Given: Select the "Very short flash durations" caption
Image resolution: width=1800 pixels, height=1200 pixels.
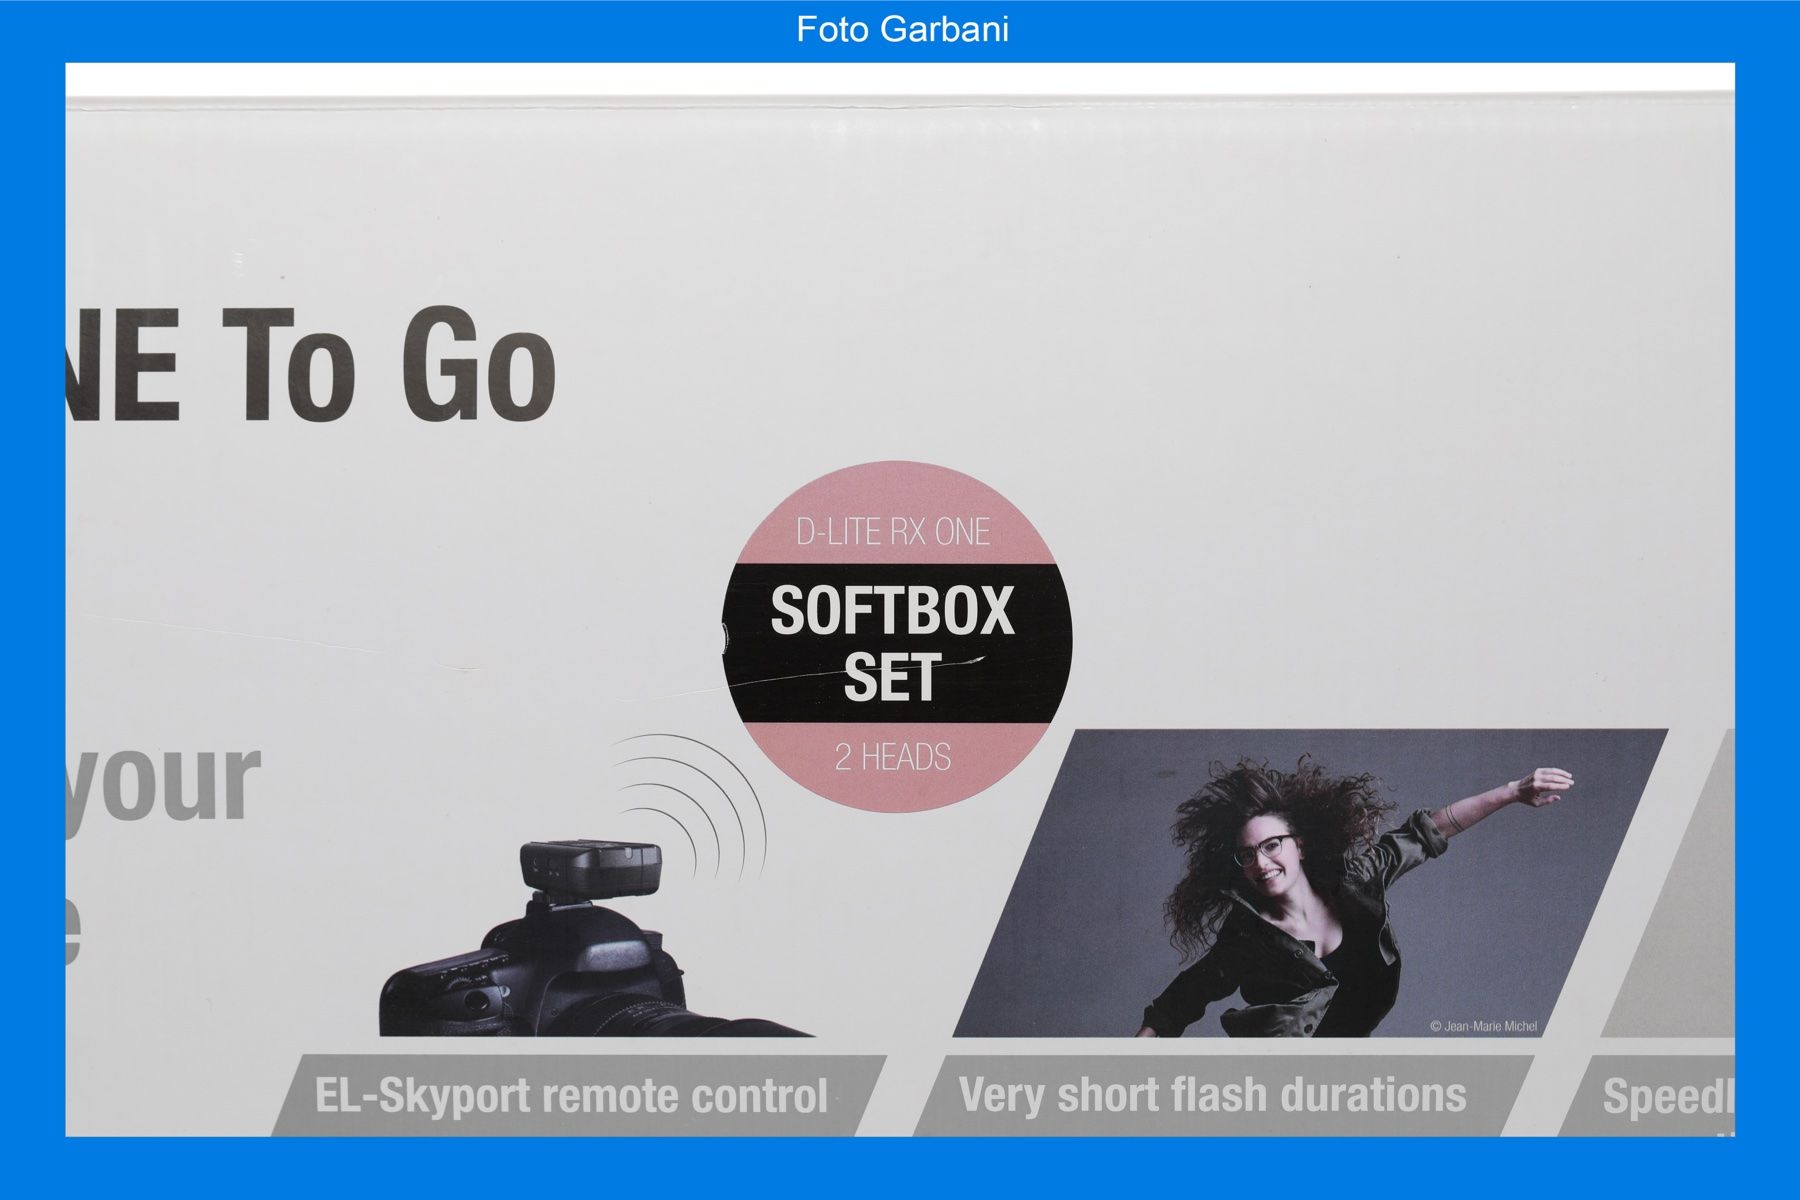Looking at the screenshot, I should [1213, 1094].
